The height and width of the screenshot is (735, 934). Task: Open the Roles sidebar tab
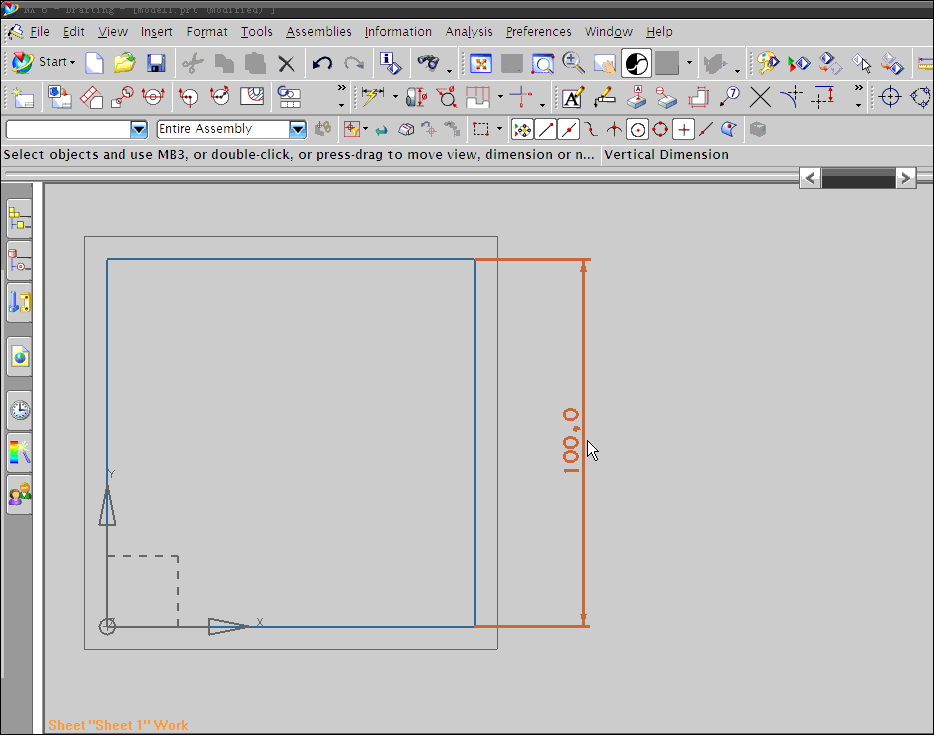[19, 494]
